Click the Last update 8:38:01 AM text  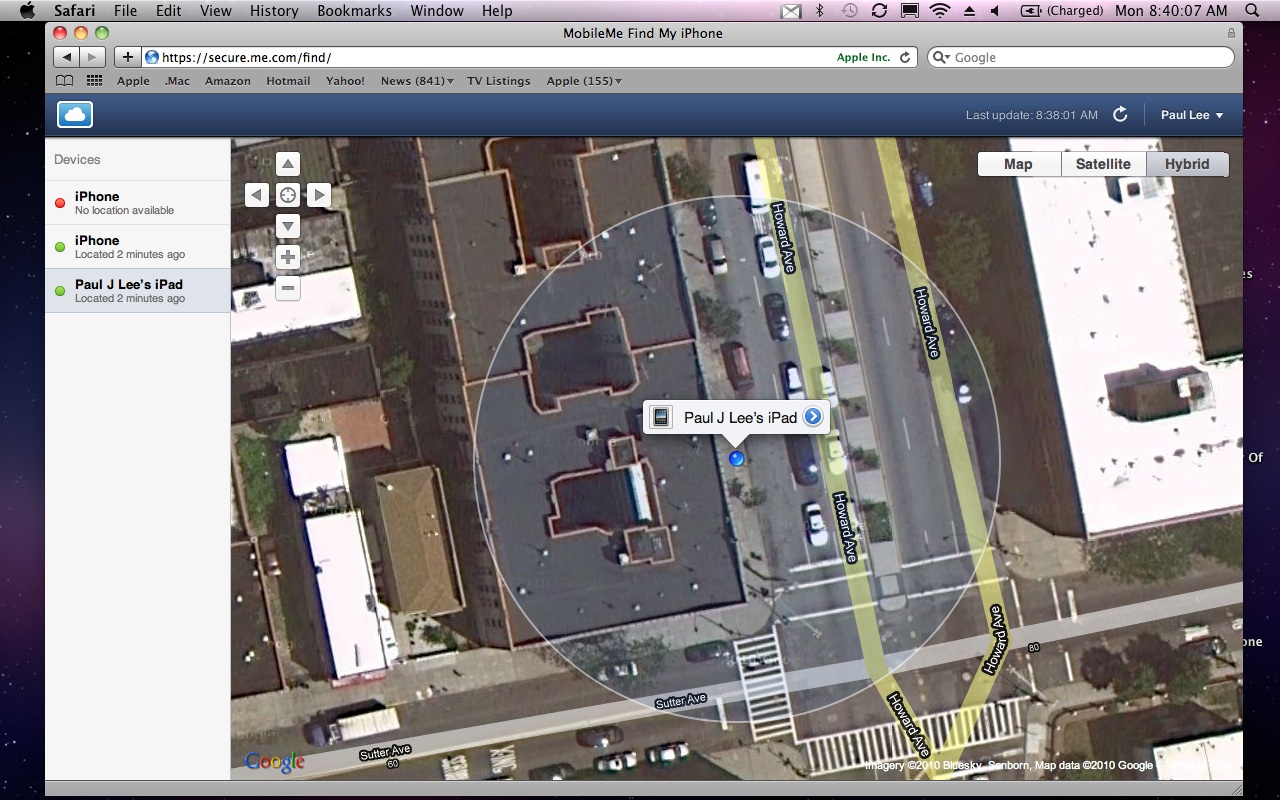[1031, 115]
